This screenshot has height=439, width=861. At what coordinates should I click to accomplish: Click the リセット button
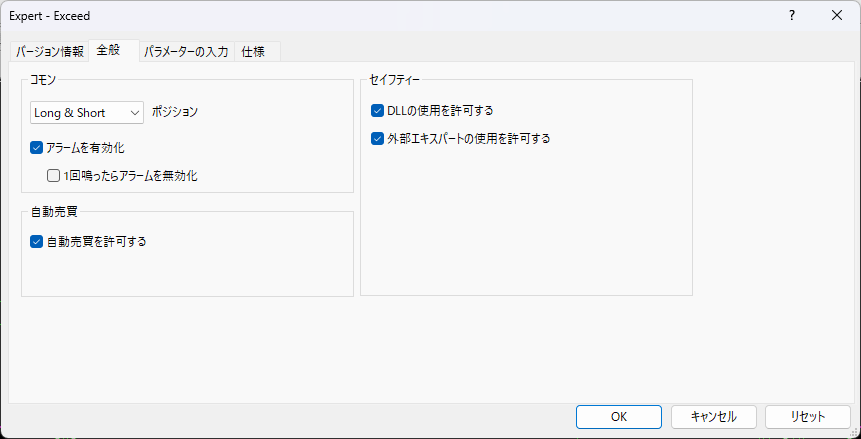(808, 417)
